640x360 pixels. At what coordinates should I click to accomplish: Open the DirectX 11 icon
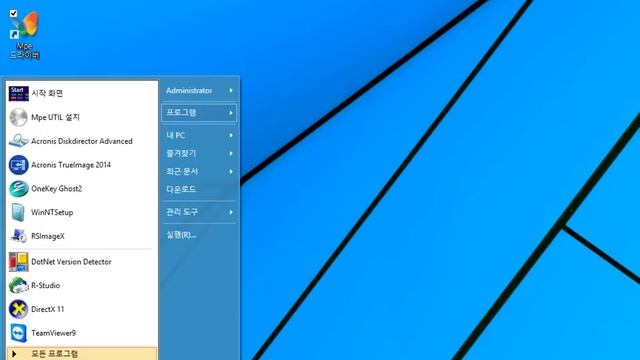18,309
